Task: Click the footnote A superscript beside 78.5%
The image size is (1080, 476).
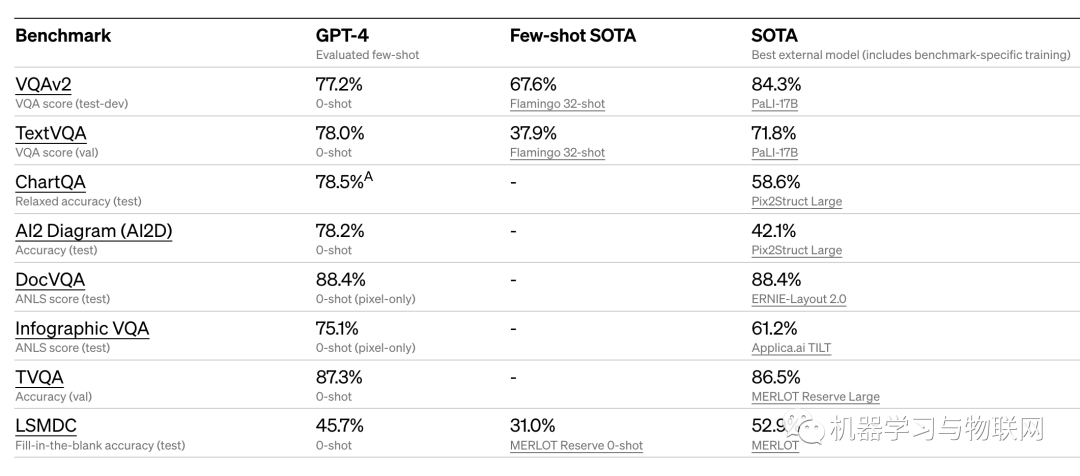Action: (x=369, y=178)
